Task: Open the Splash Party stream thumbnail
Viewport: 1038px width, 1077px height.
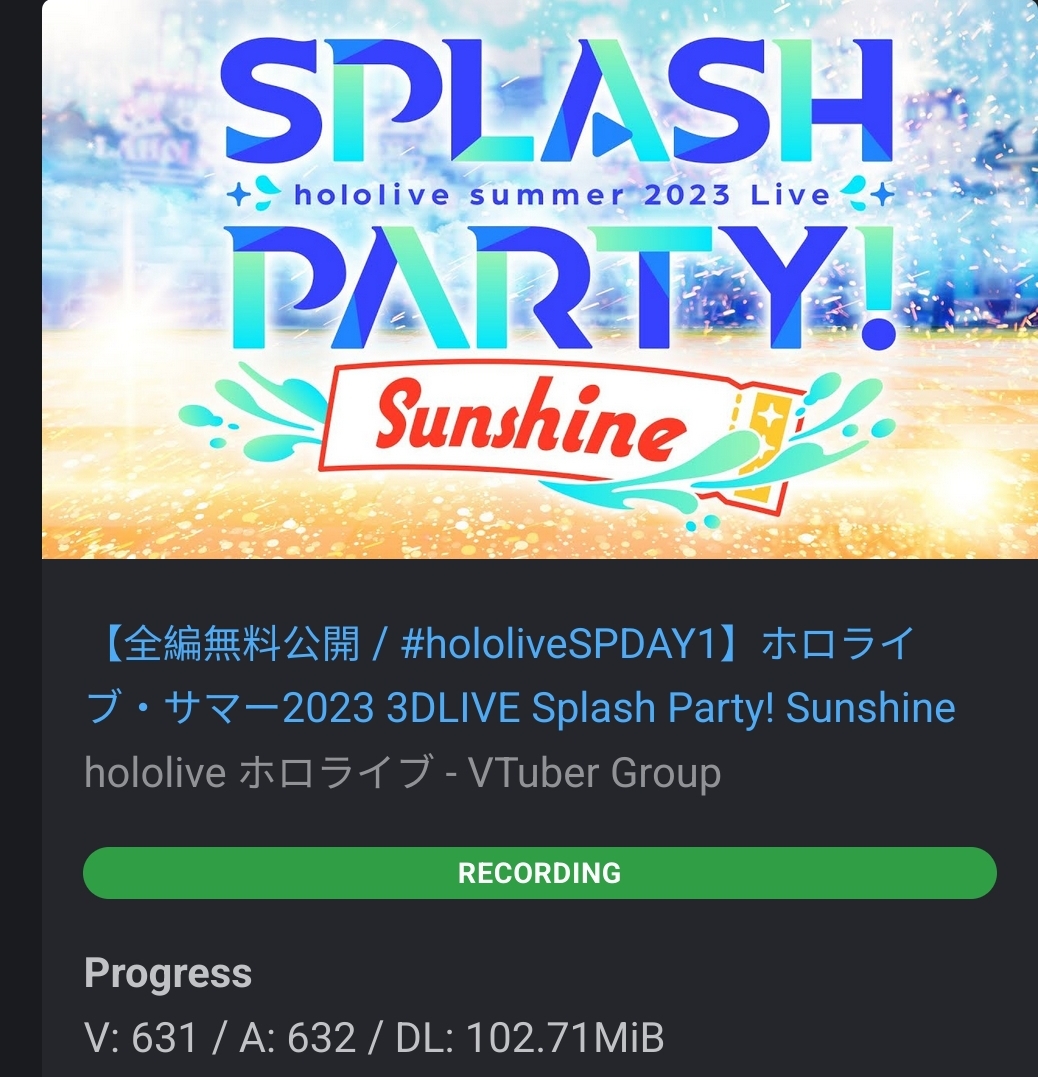Action: point(540,279)
